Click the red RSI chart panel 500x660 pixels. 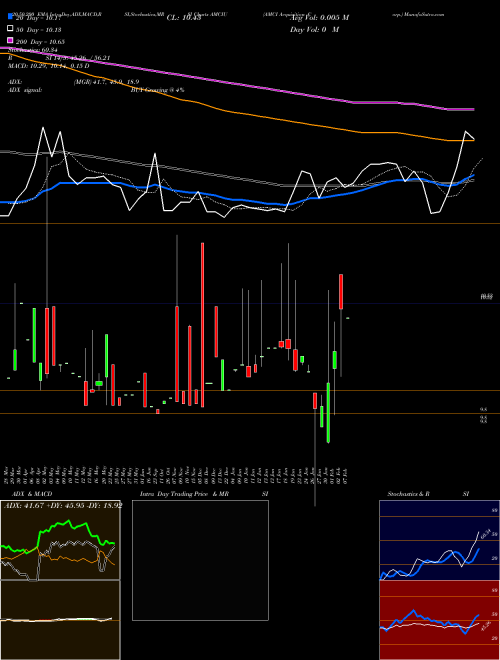pyautogui.click(x=439, y=620)
